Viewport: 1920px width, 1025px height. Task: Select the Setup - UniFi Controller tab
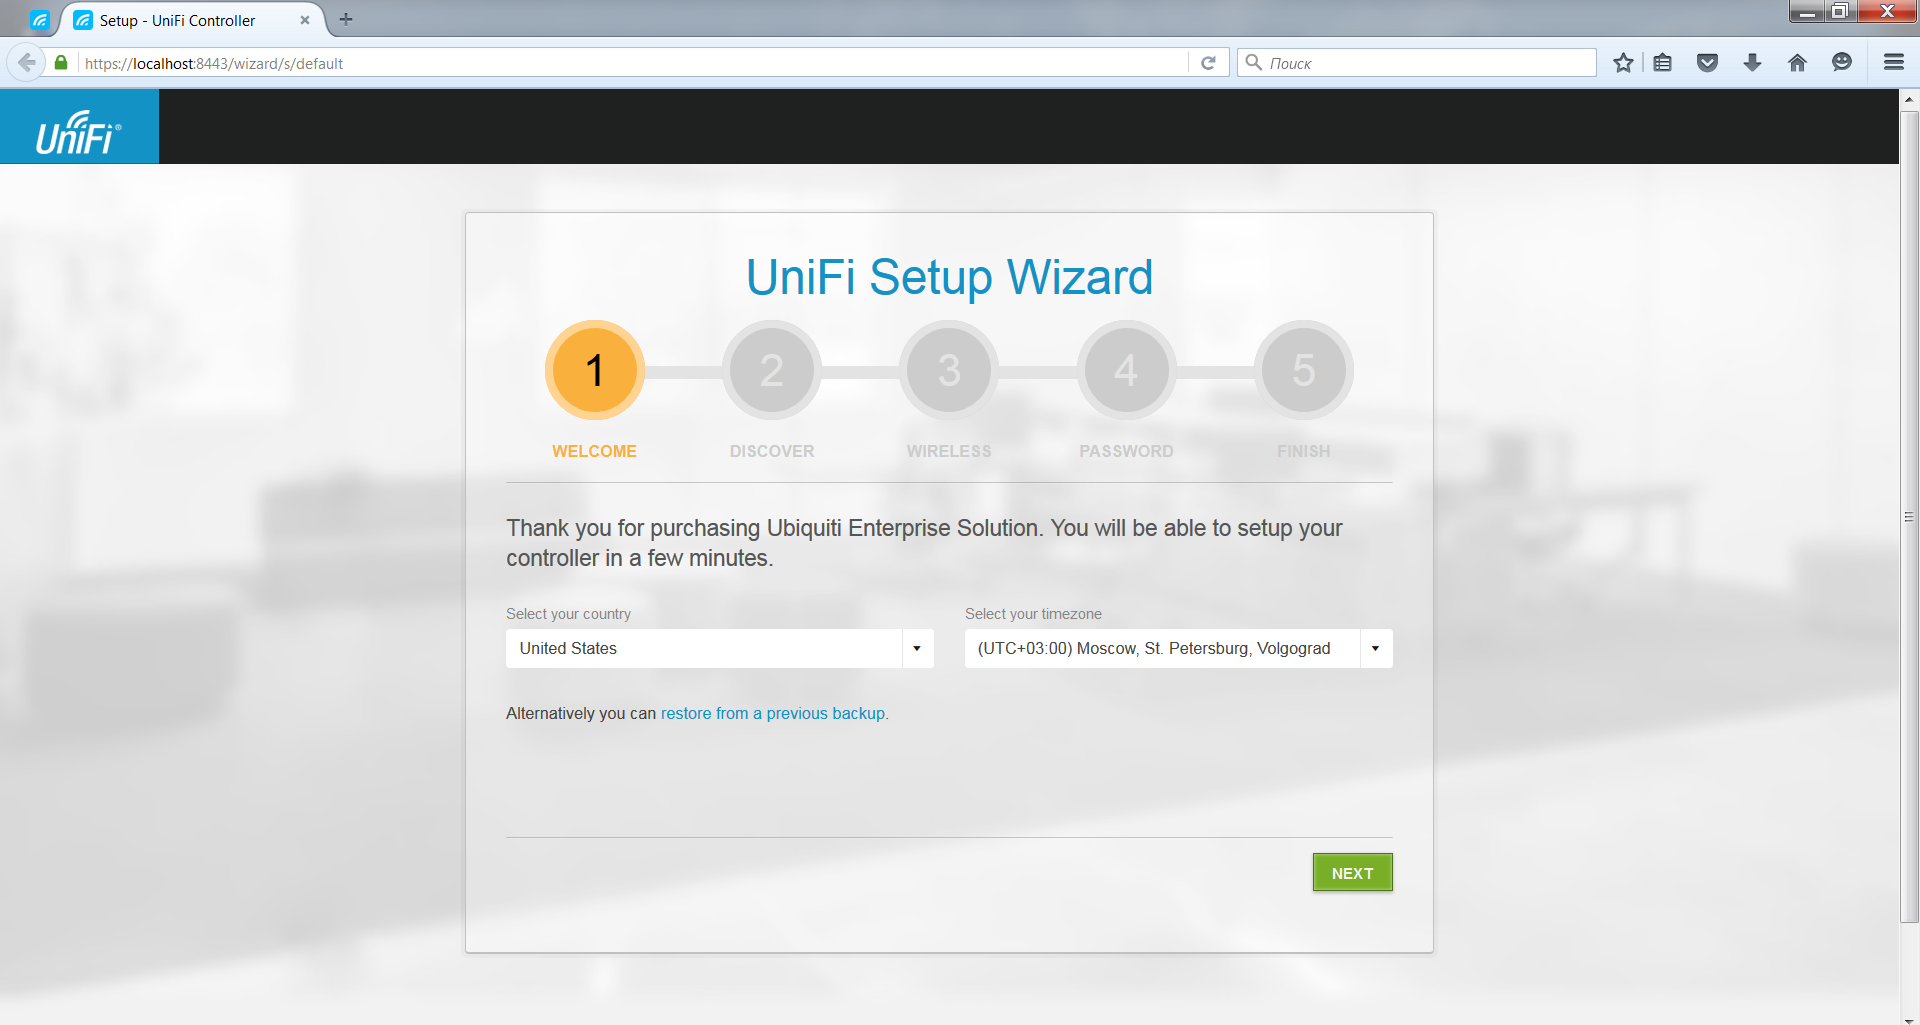[193, 20]
